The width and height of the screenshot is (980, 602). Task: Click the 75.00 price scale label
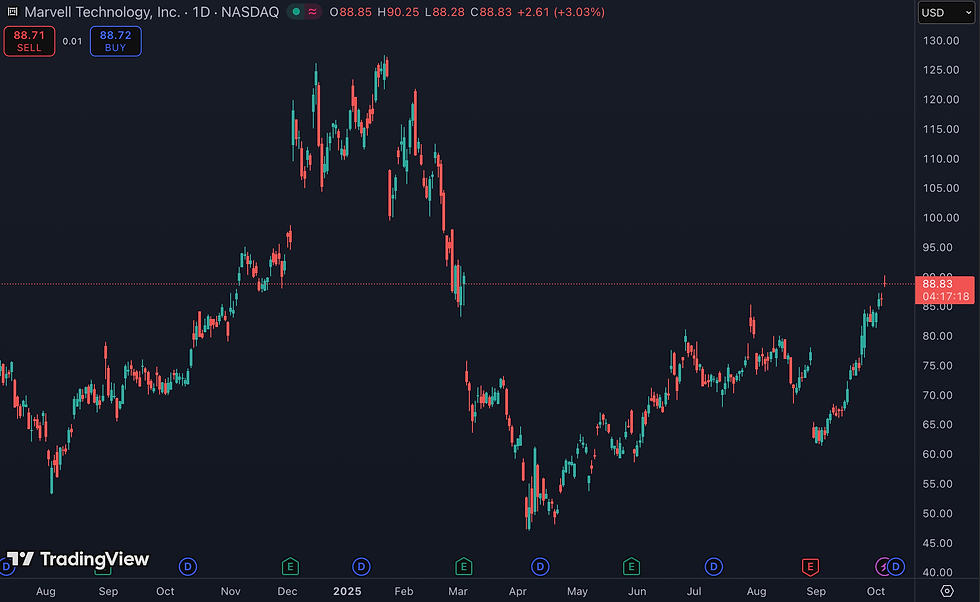(x=938, y=366)
